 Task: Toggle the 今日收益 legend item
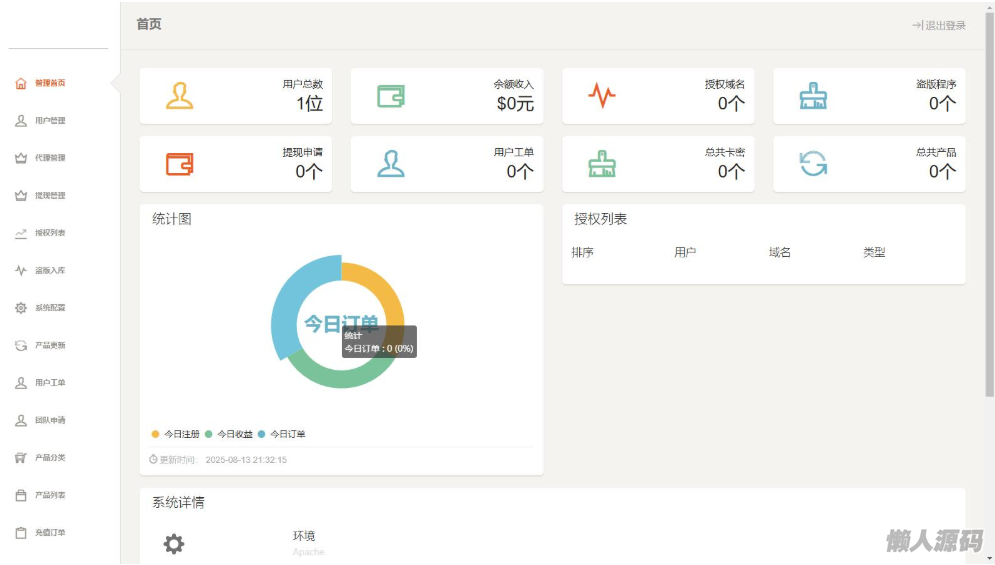click(229, 434)
